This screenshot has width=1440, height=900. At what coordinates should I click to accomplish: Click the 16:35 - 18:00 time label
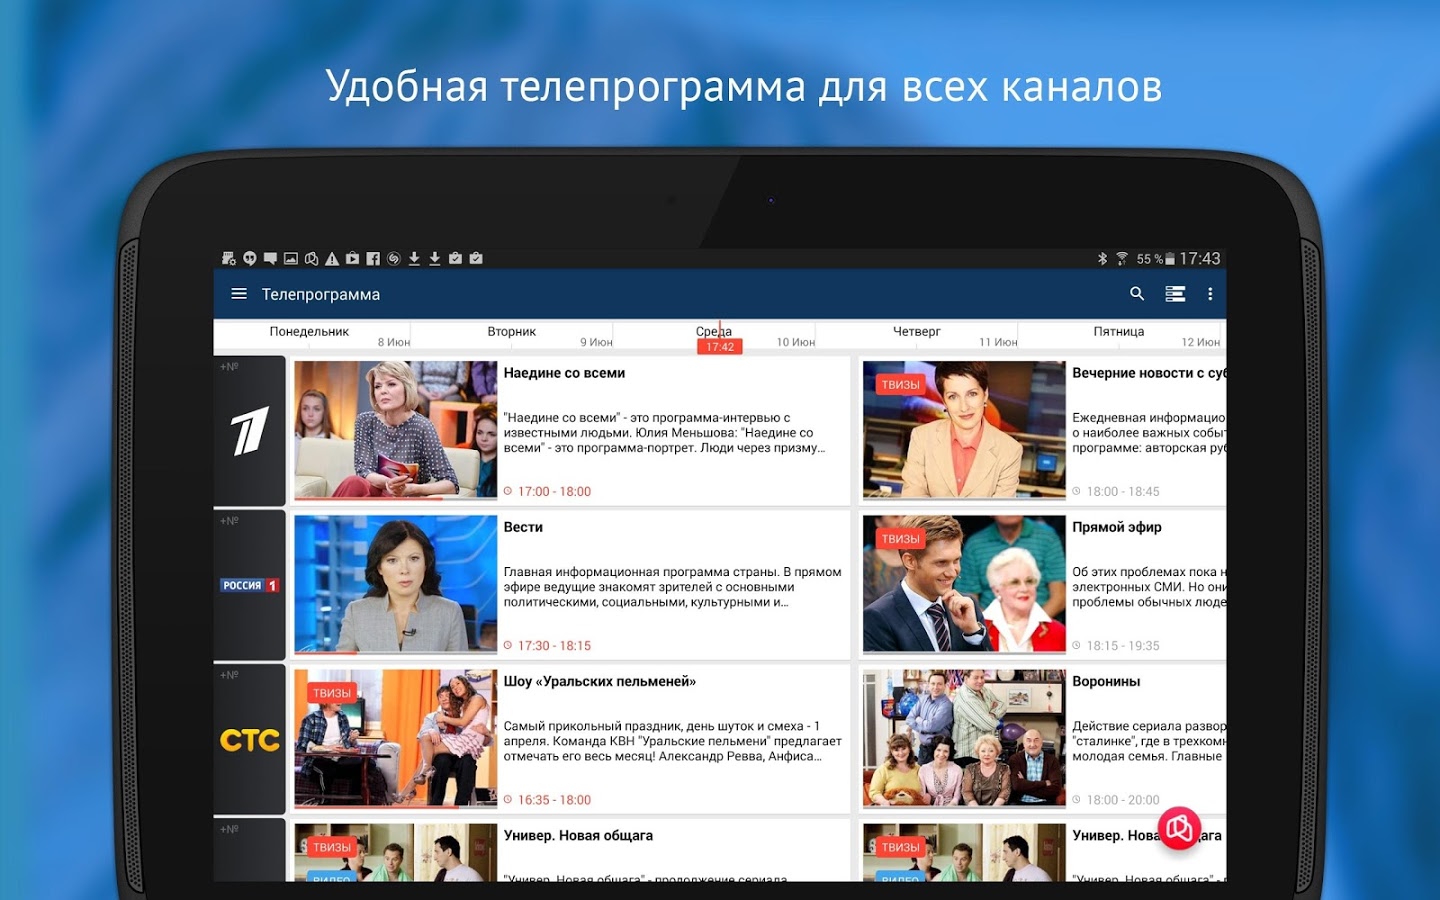tap(554, 799)
